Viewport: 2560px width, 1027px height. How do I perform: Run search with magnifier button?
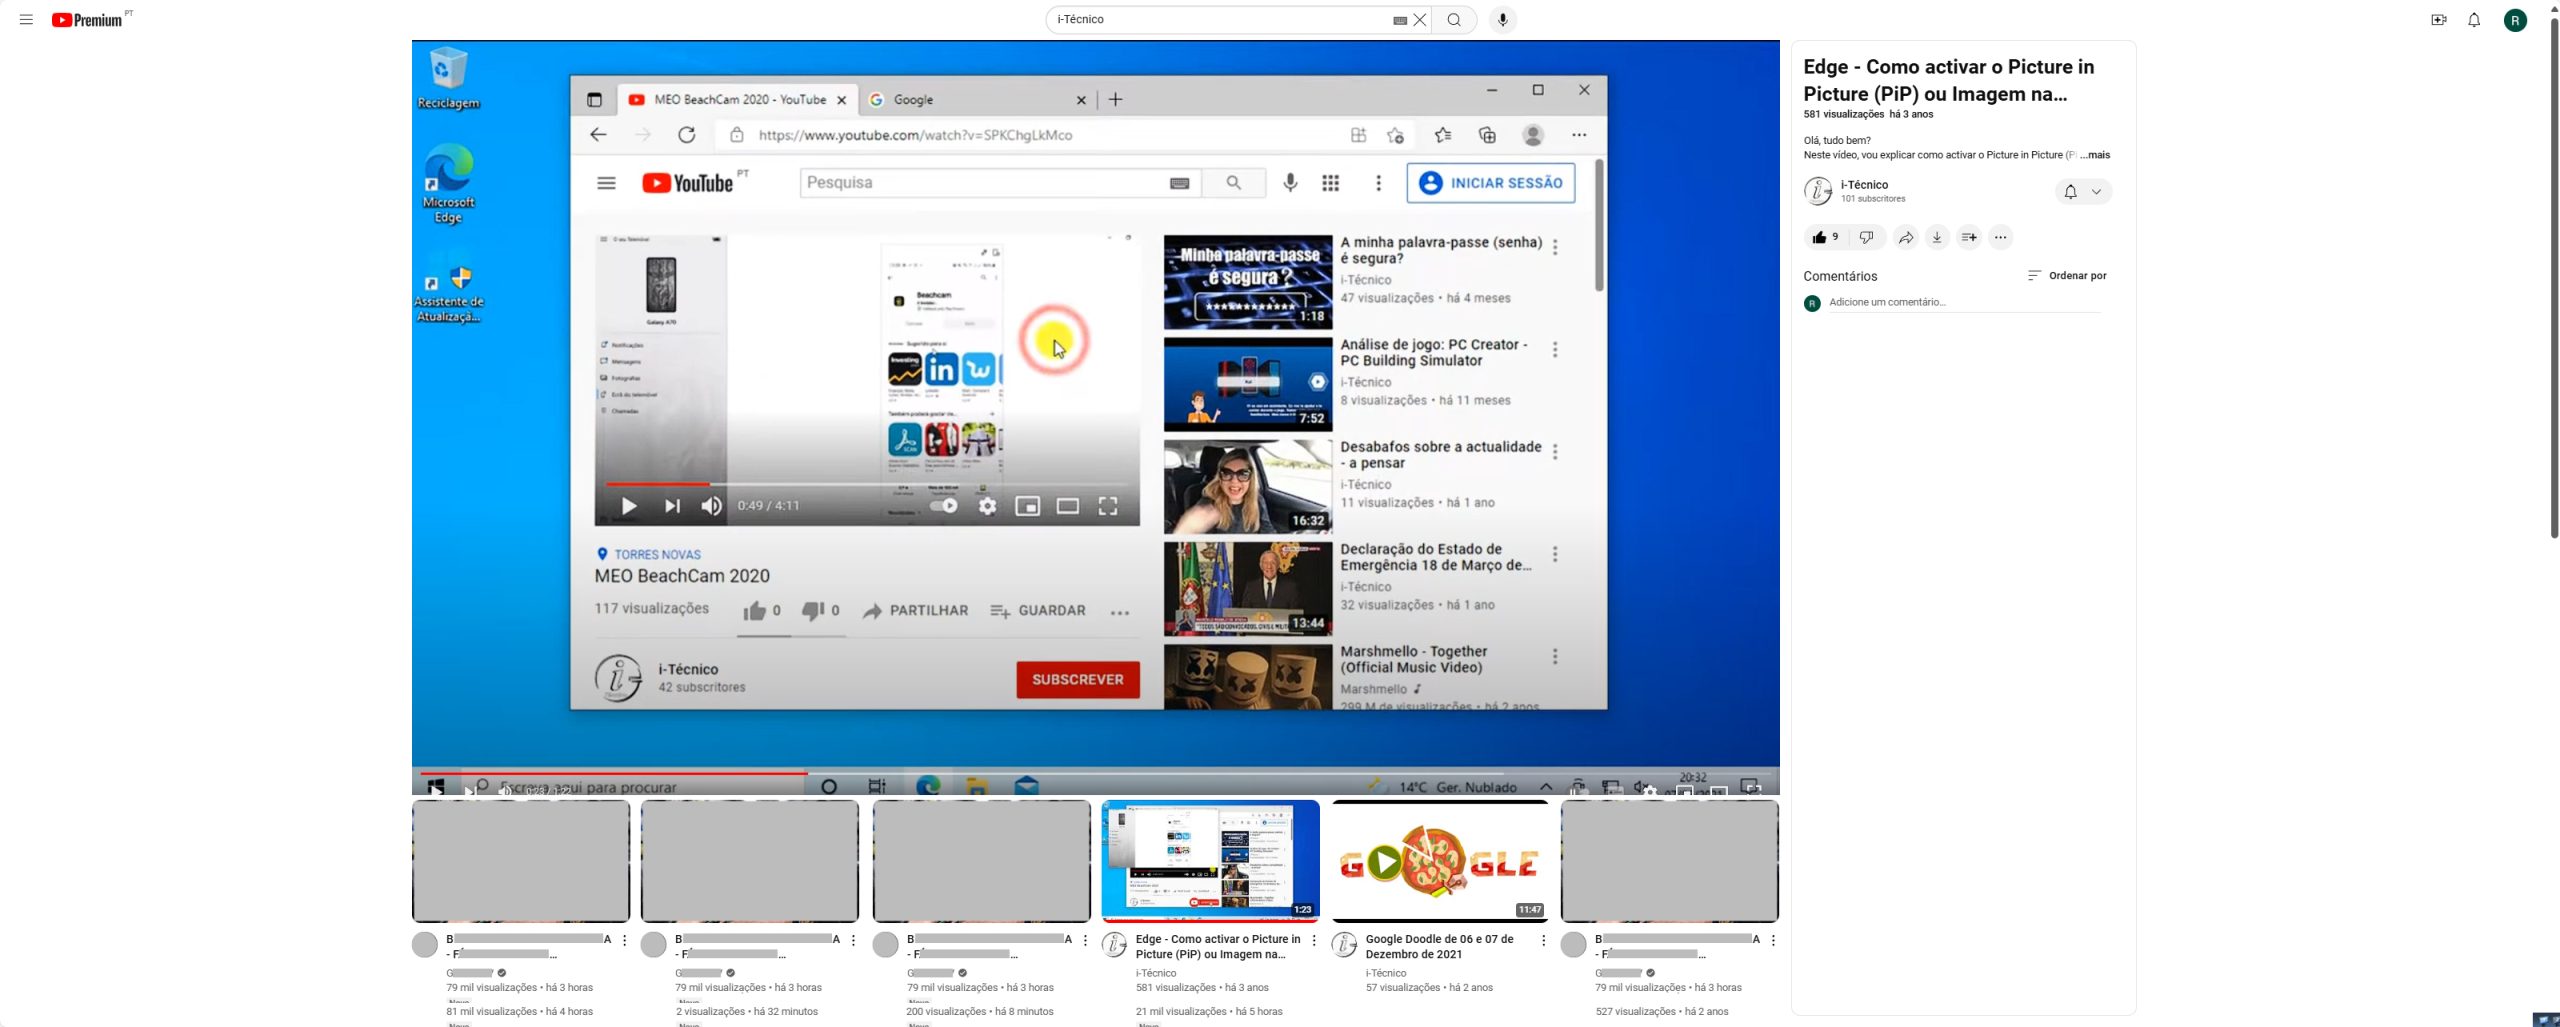point(1454,20)
